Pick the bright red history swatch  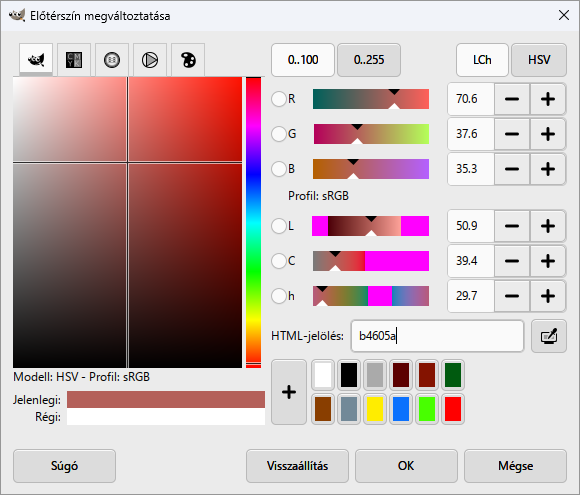point(453,409)
